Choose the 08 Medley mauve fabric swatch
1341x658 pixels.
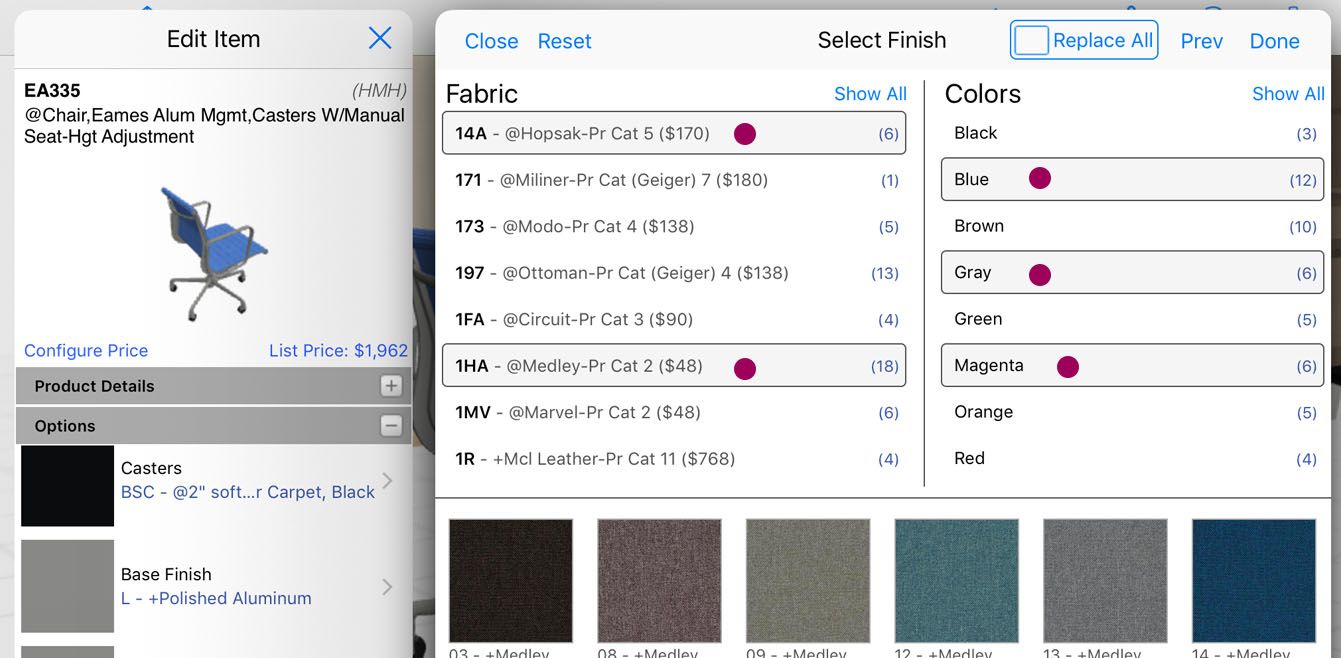(659, 580)
